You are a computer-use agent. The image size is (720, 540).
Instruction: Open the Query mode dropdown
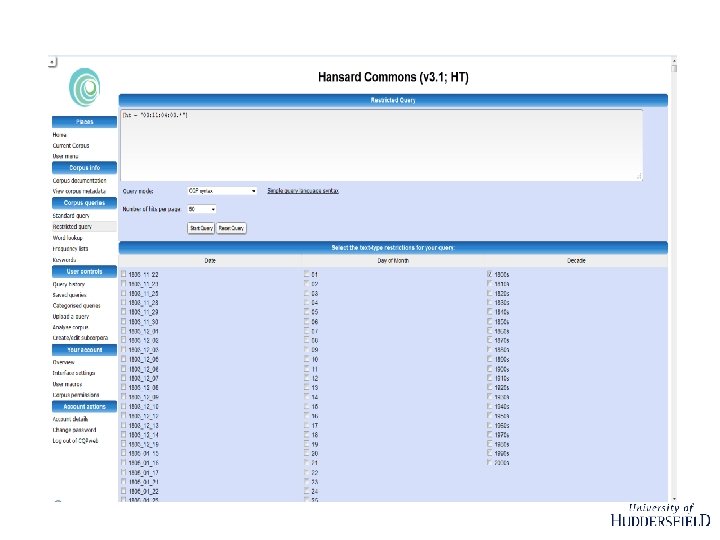222,191
